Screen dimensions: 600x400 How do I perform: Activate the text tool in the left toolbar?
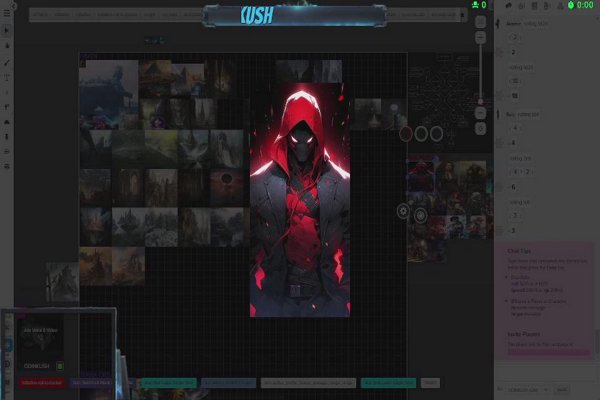tap(7, 78)
